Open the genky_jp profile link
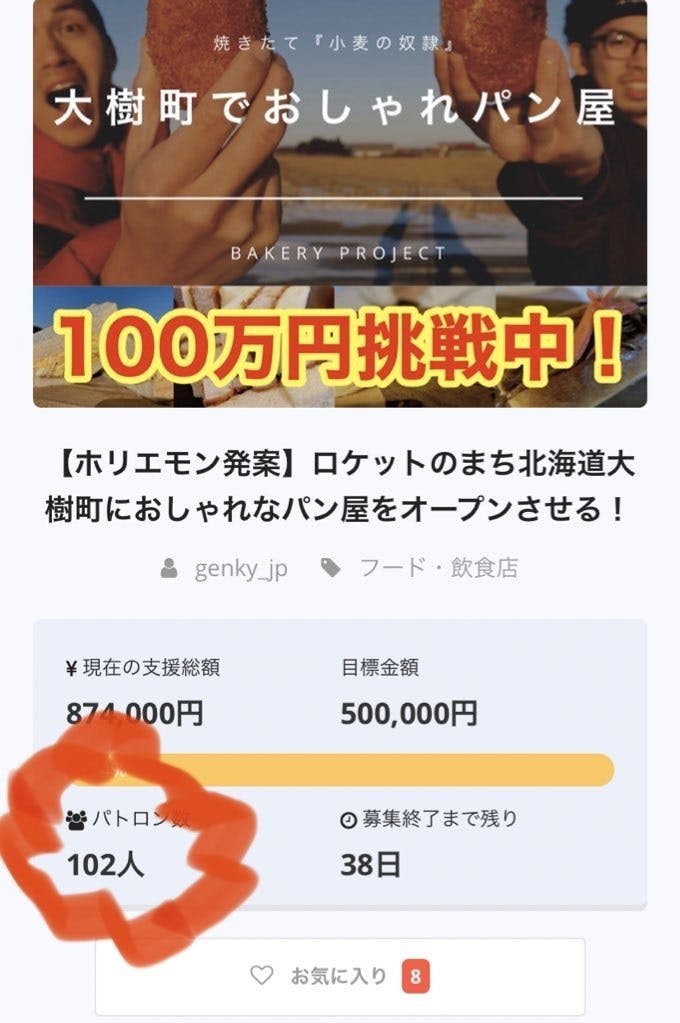680x1023 pixels. [x=241, y=569]
